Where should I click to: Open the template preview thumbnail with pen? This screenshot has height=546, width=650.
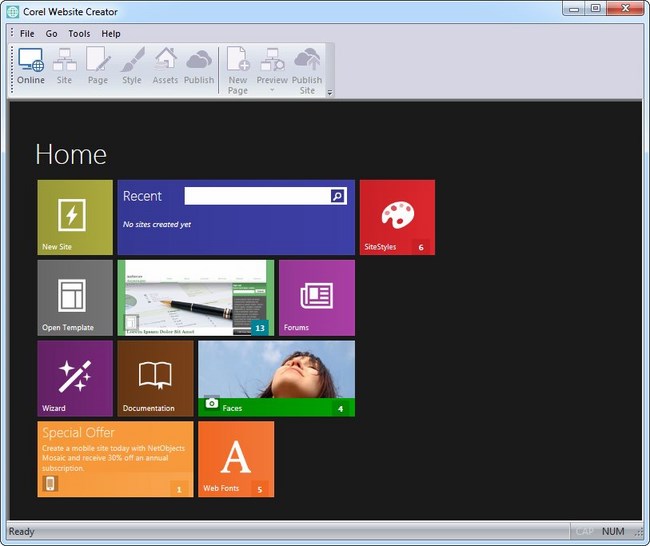[x=196, y=298]
